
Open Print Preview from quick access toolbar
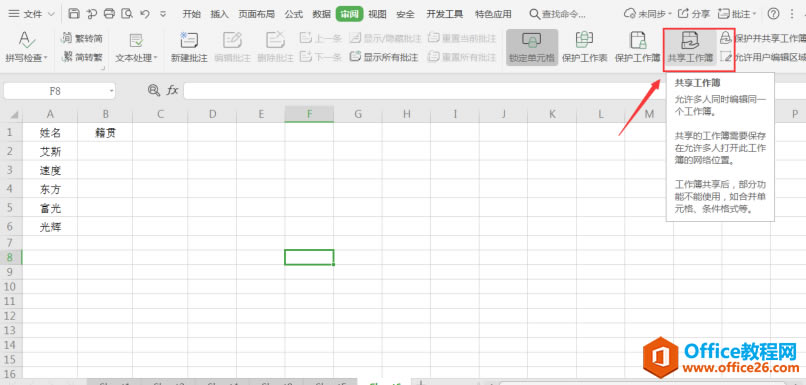coord(127,14)
